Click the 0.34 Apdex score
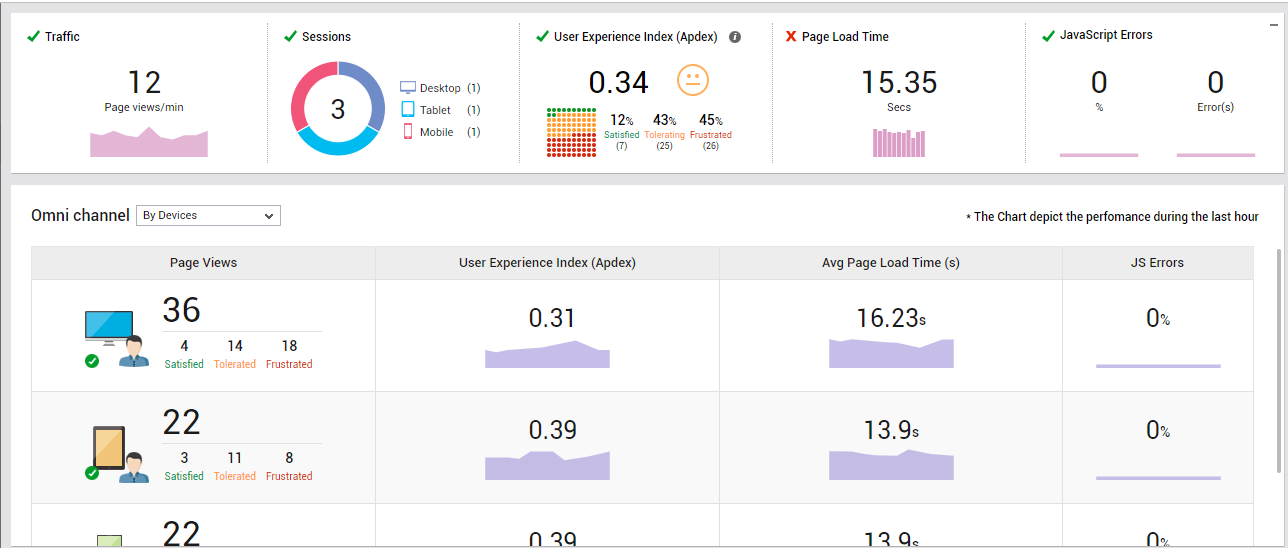The width and height of the screenshot is (1288, 548). click(x=618, y=82)
